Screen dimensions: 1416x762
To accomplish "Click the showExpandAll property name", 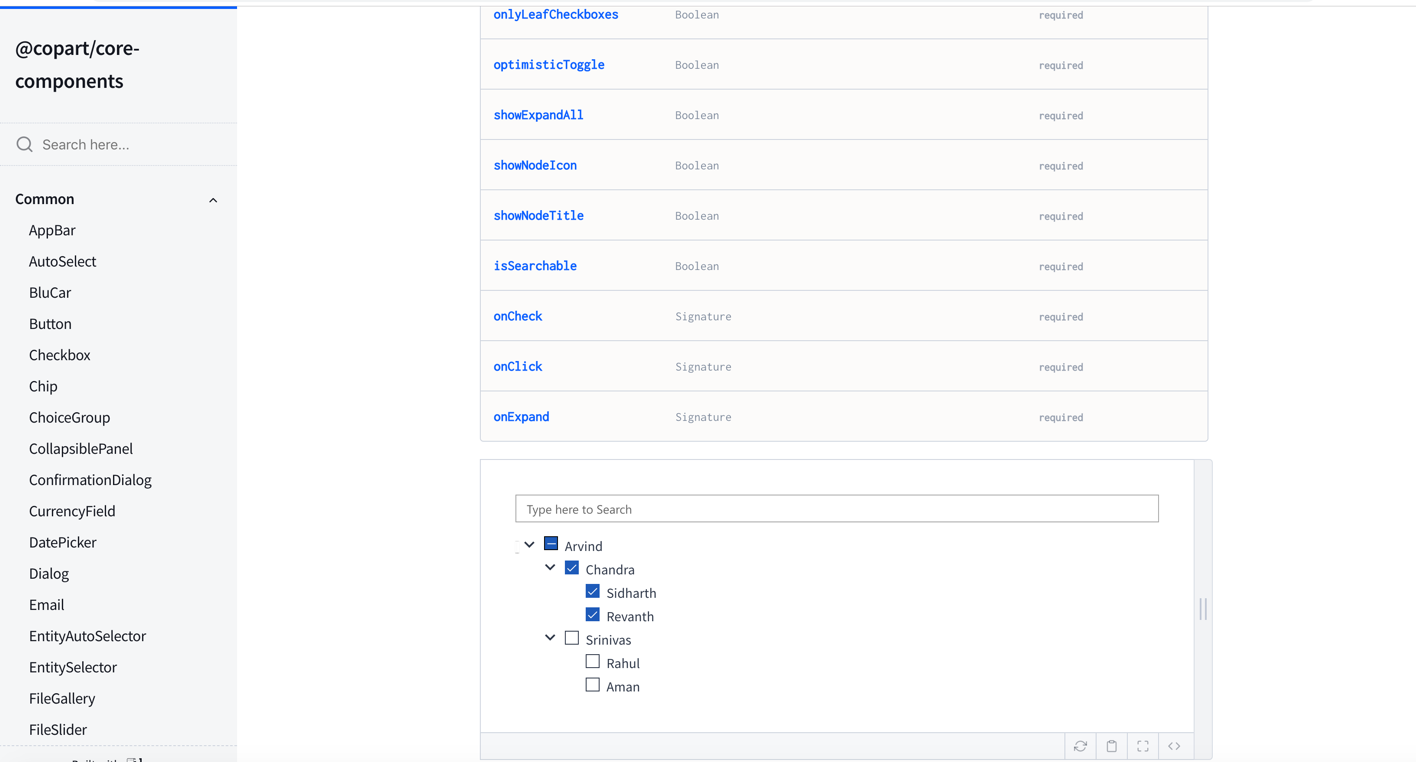I will click(538, 115).
